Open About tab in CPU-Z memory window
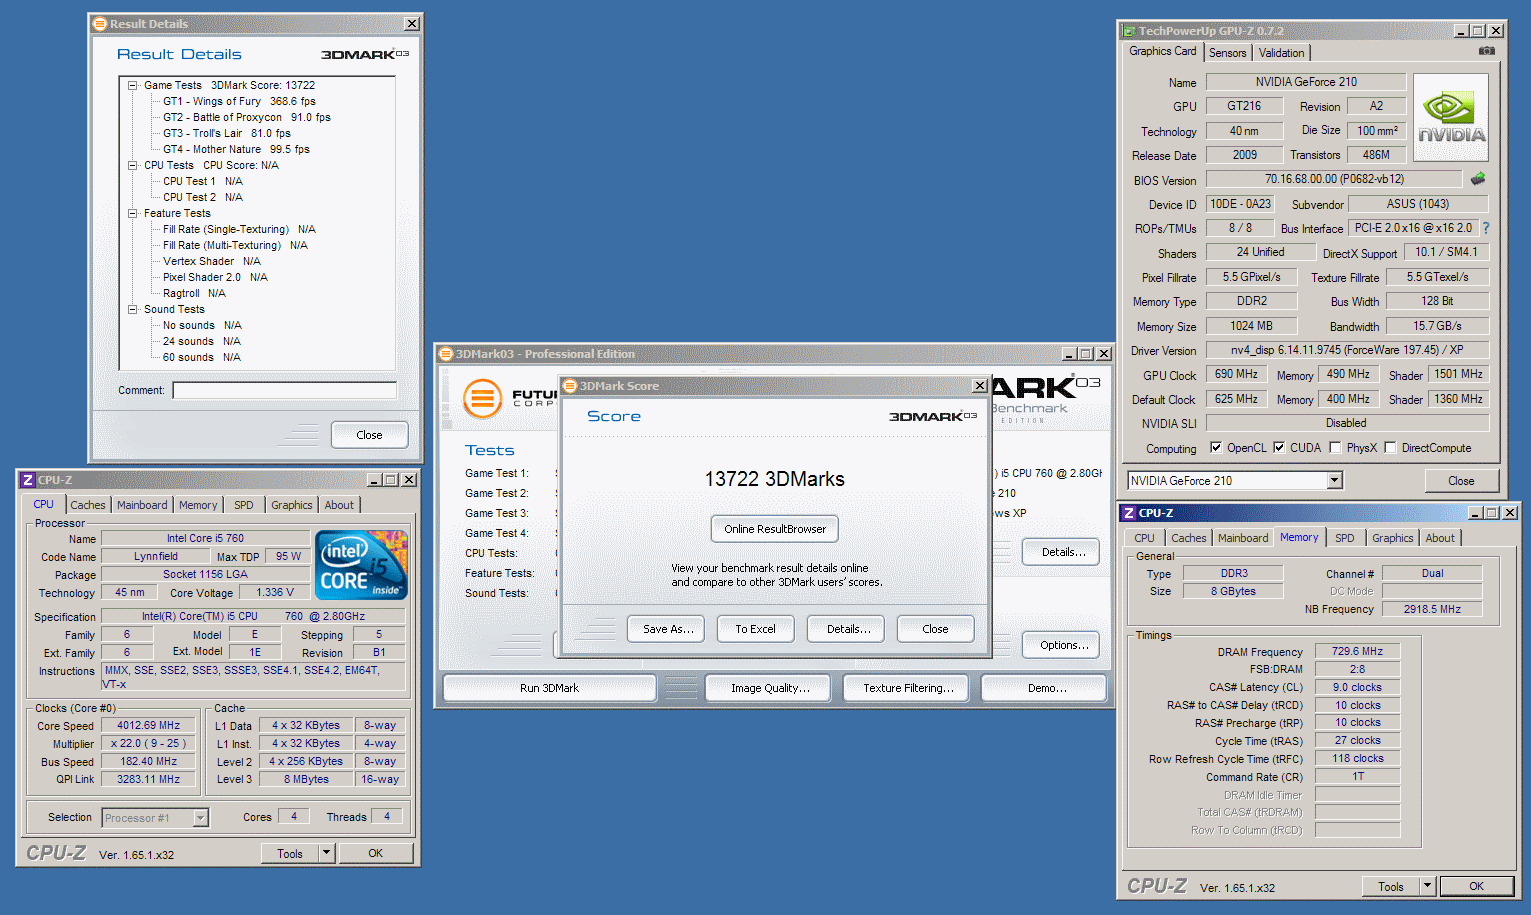 1440,538
